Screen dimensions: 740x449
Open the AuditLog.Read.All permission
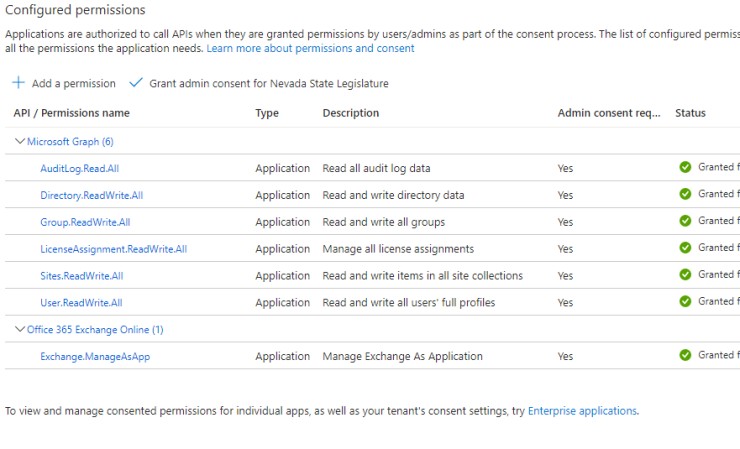[79, 169]
